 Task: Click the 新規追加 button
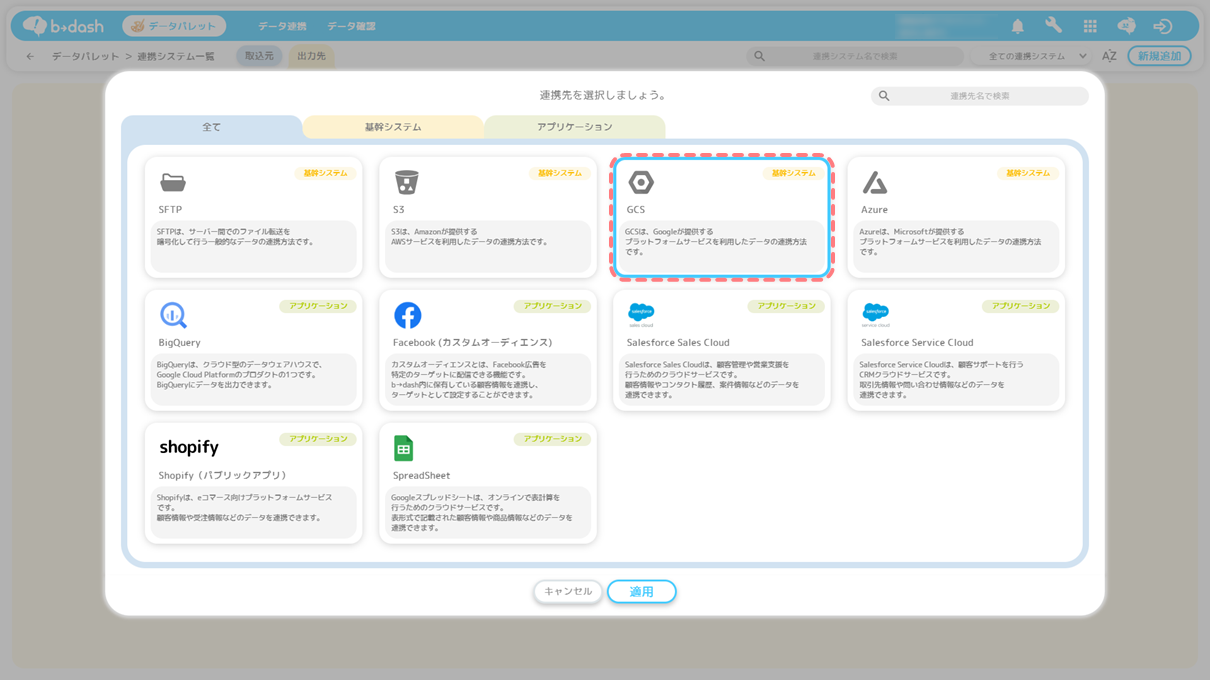(1159, 56)
